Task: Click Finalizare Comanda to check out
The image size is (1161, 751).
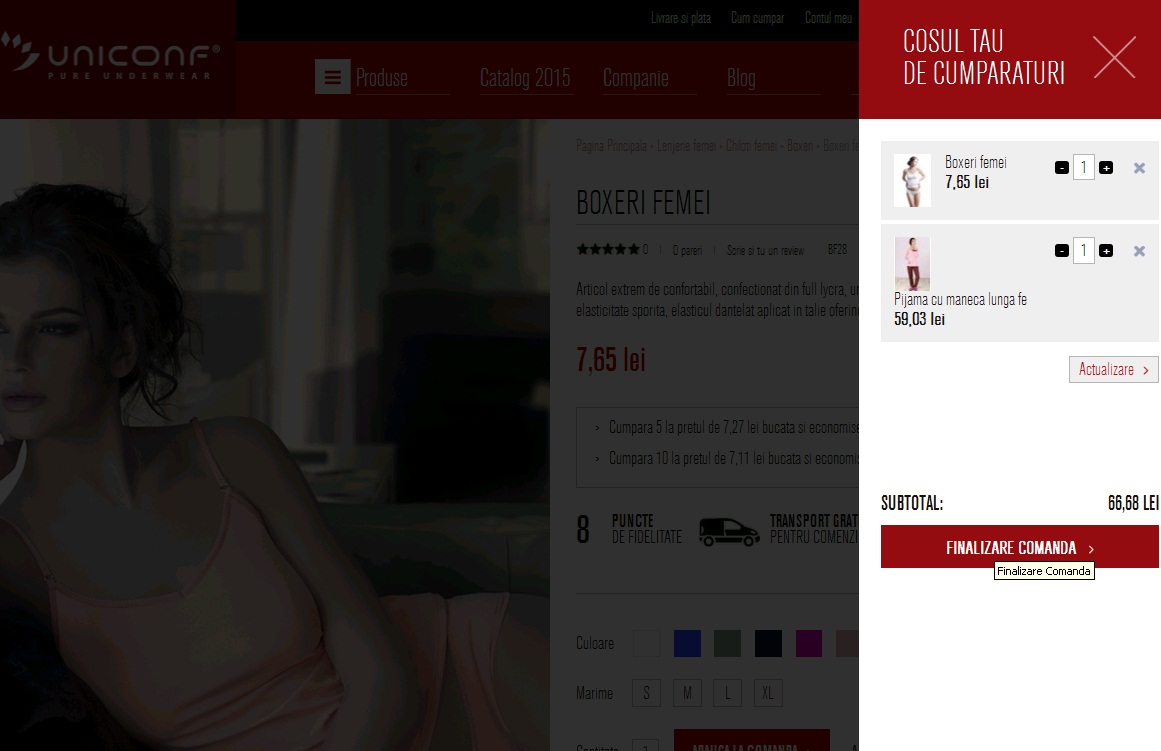Action: (x=1019, y=548)
